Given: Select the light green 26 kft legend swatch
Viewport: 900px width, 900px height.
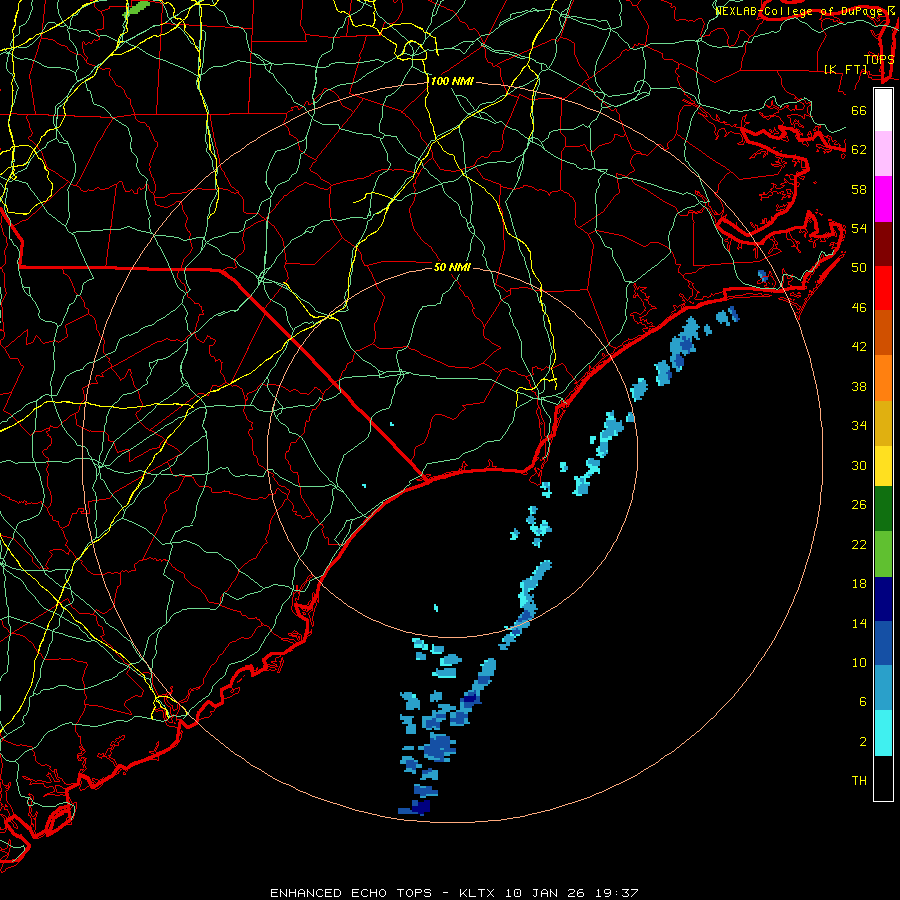Looking at the screenshot, I should pyautogui.click(x=883, y=554).
